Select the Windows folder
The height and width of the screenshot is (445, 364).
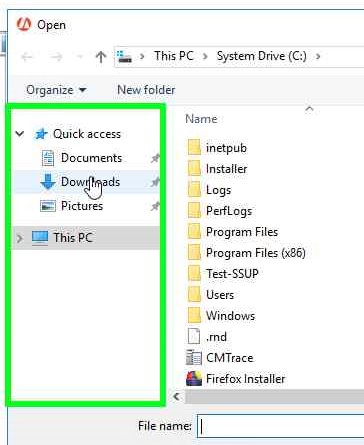click(230, 316)
